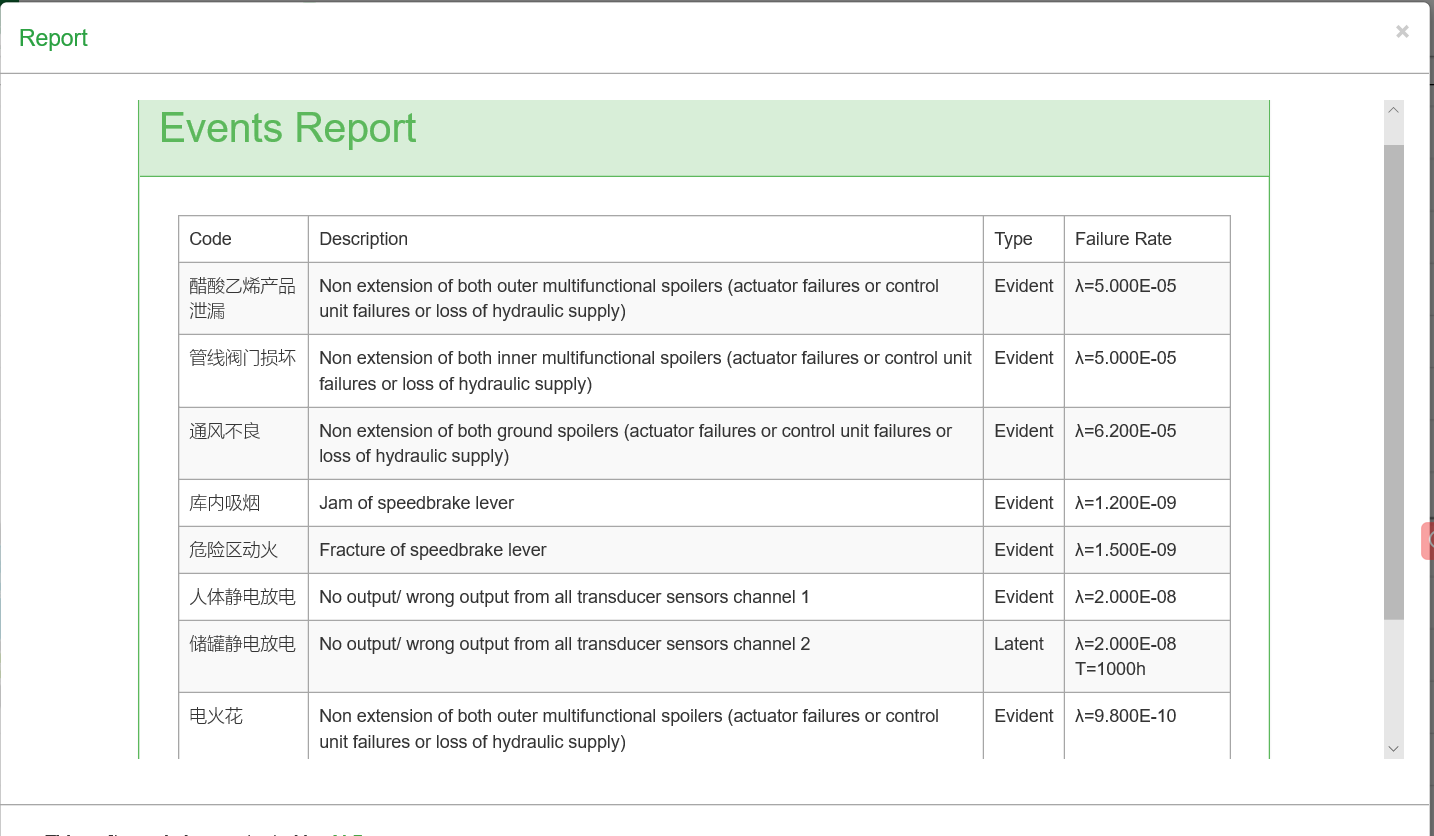Click the 'both inner multifunctional spoilers' description
The image size is (1434, 836).
coord(645,371)
